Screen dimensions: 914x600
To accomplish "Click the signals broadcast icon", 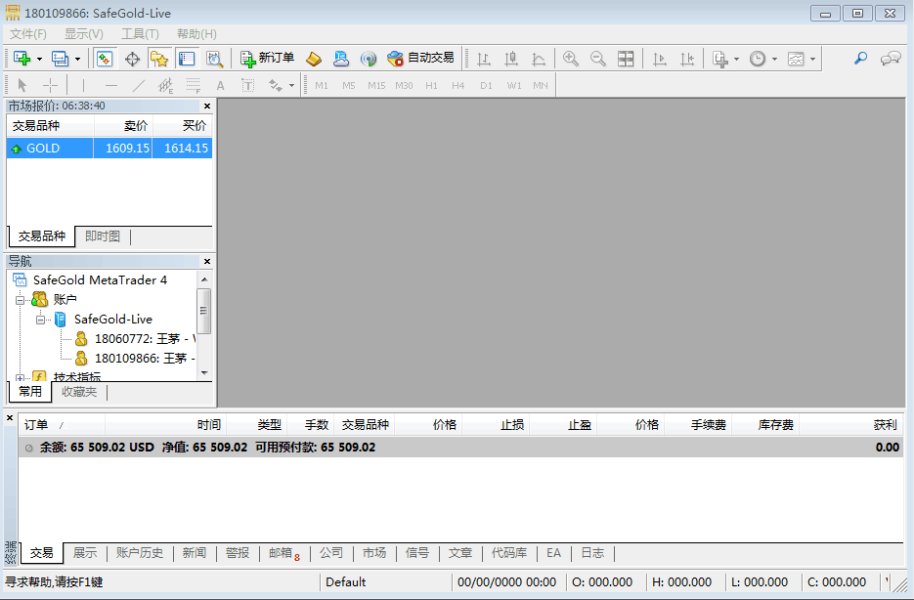I will coord(368,58).
